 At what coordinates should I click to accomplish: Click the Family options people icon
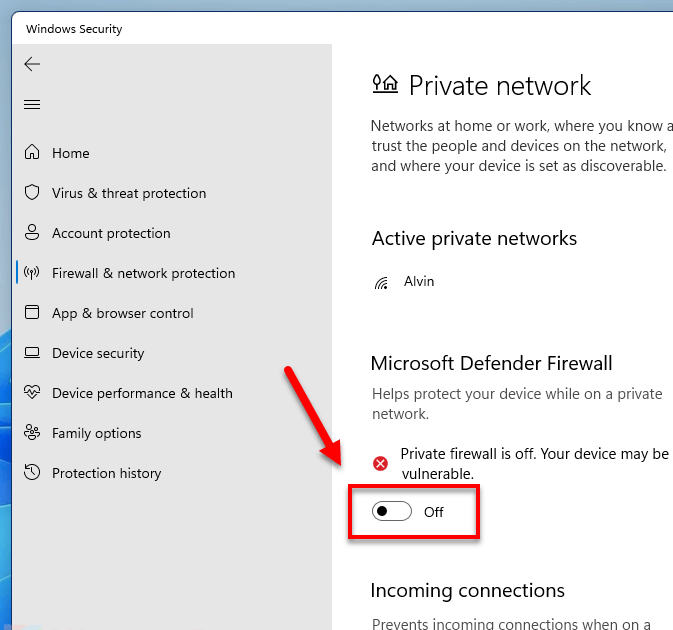pyautogui.click(x=32, y=433)
